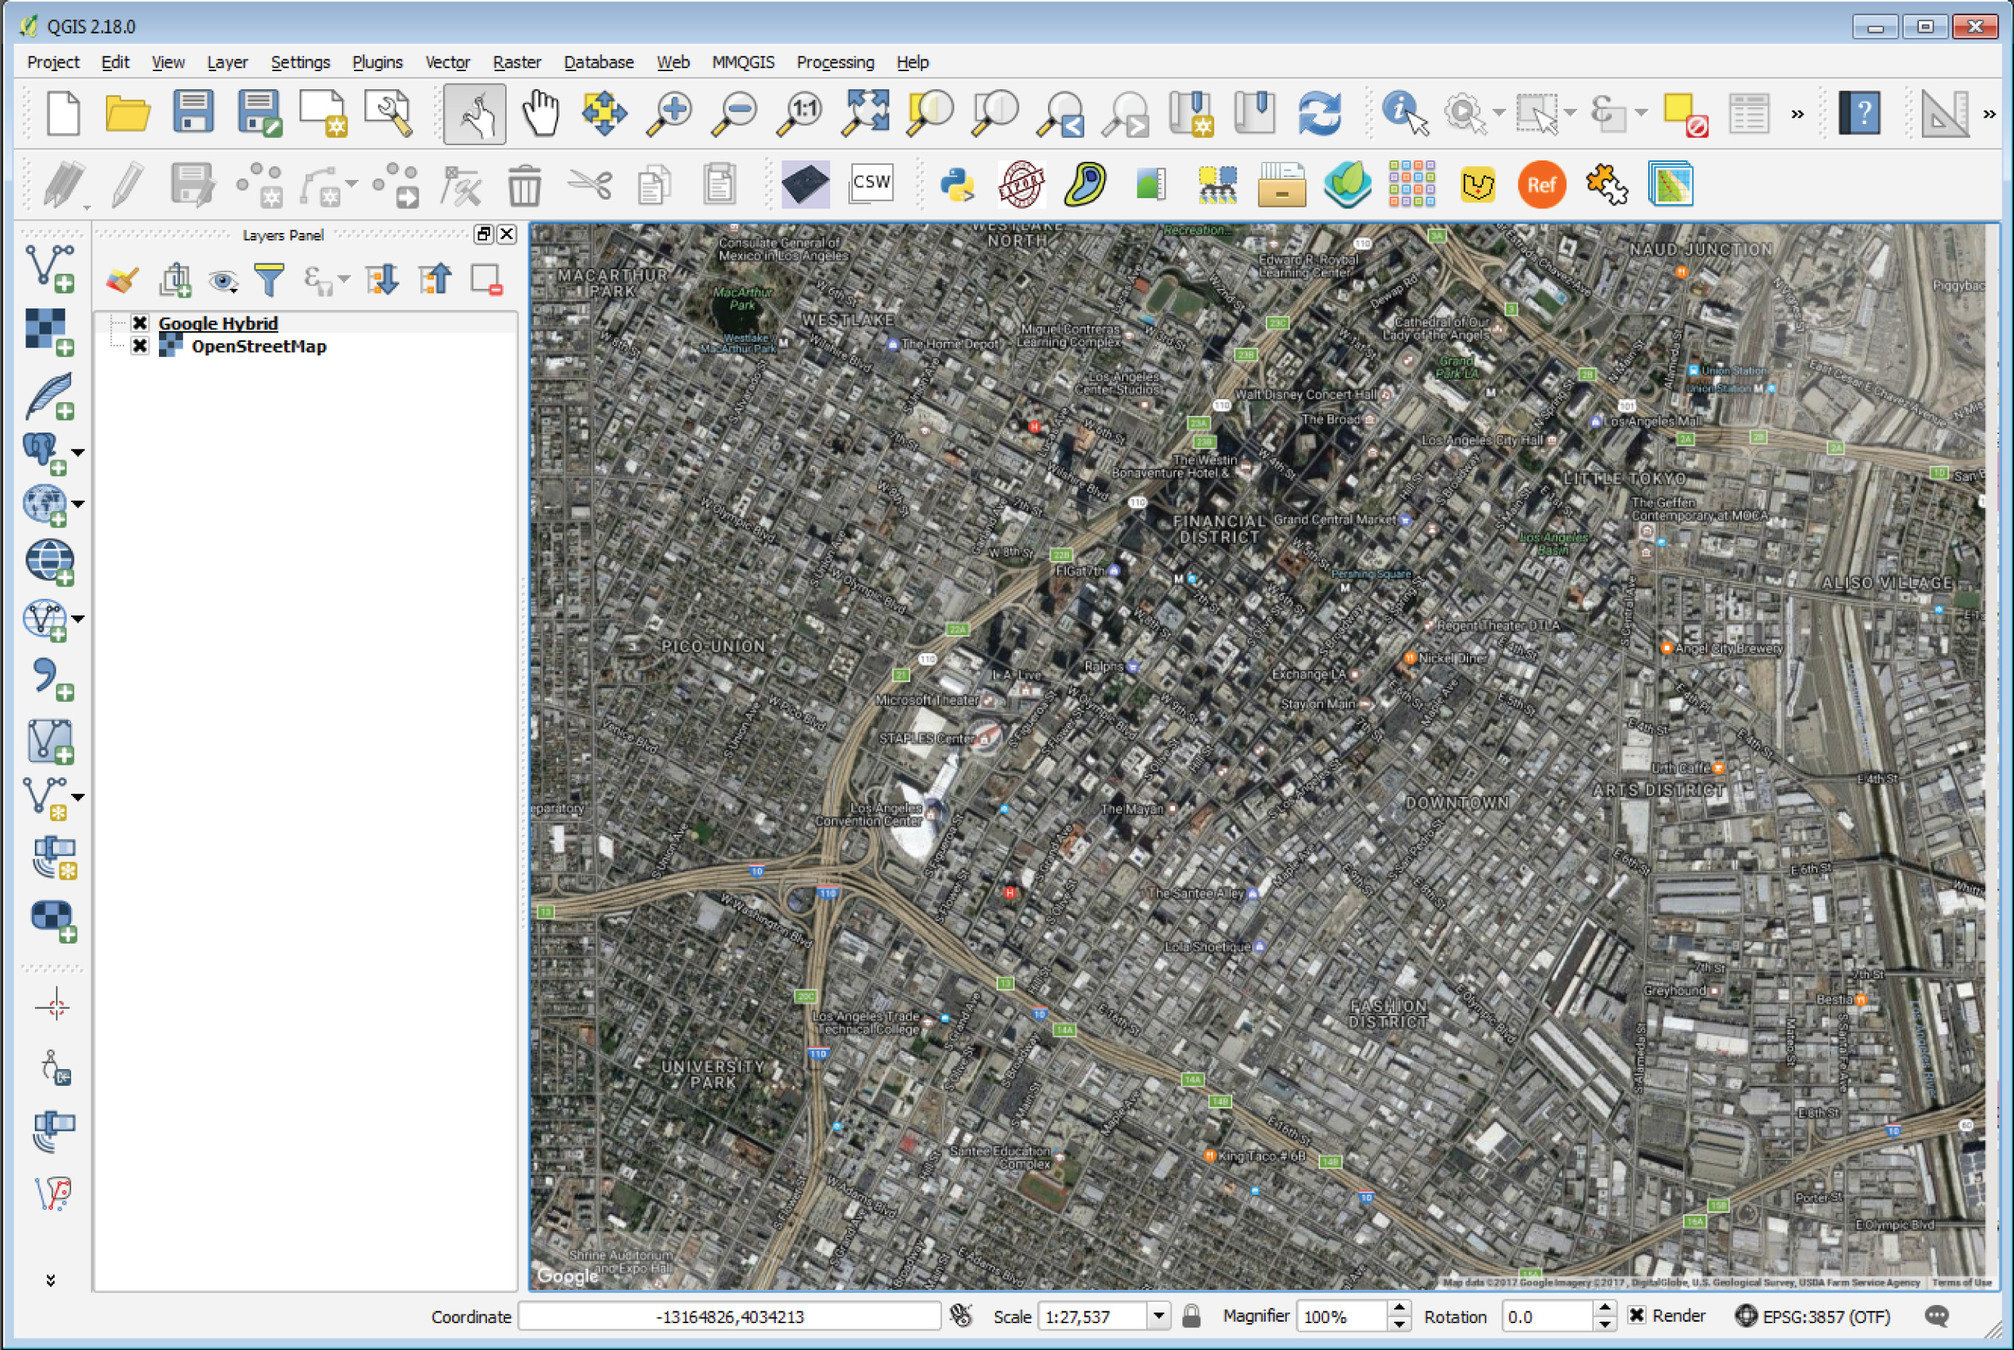2014x1350 pixels.
Task: Click the Terms of Use map link
Action: (1961, 1282)
